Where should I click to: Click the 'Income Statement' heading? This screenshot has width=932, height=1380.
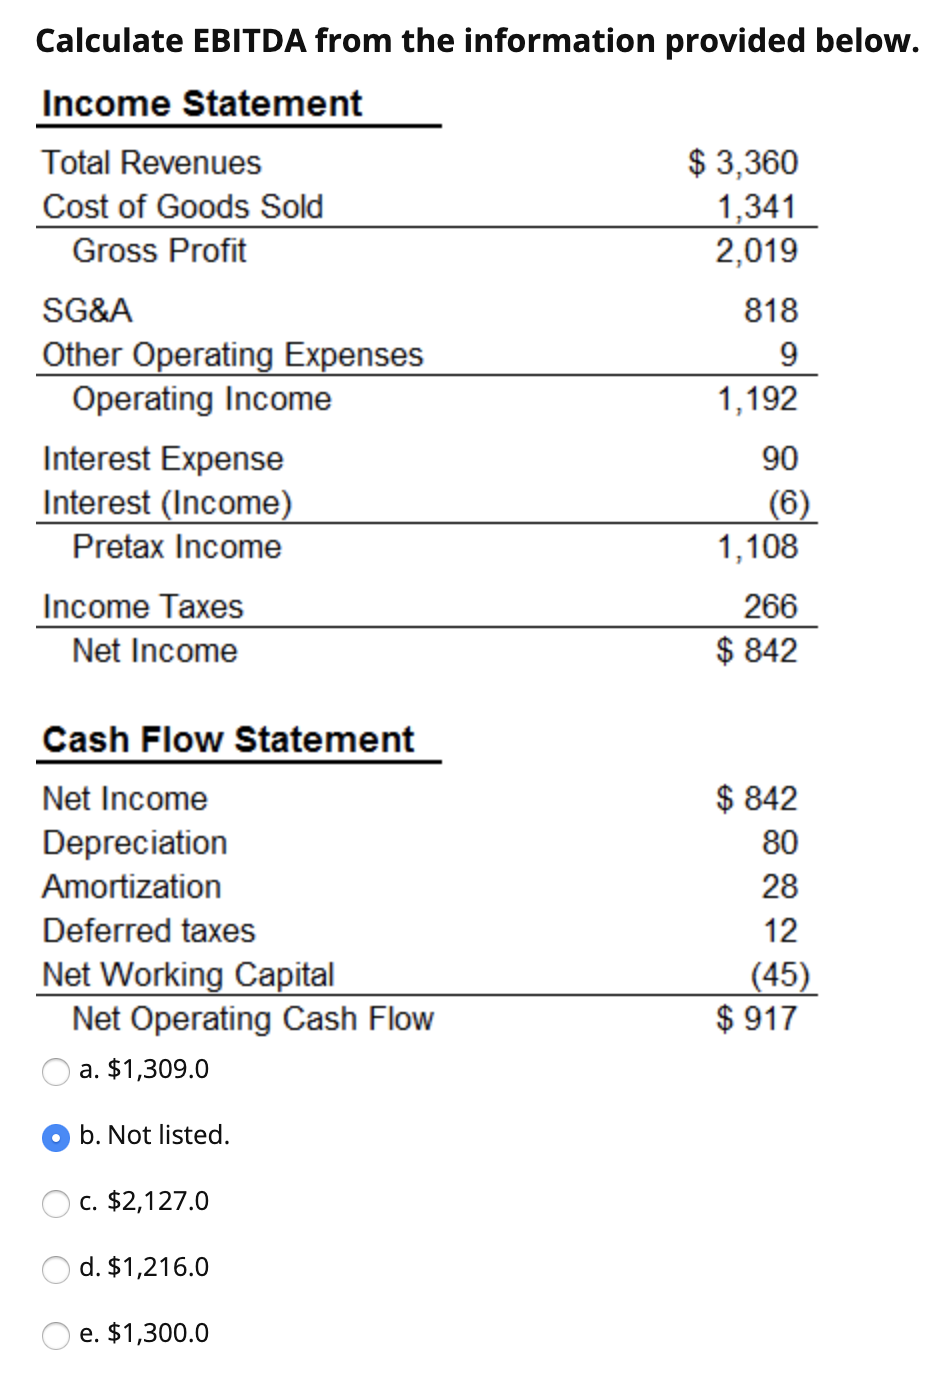(x=202, y=103)
